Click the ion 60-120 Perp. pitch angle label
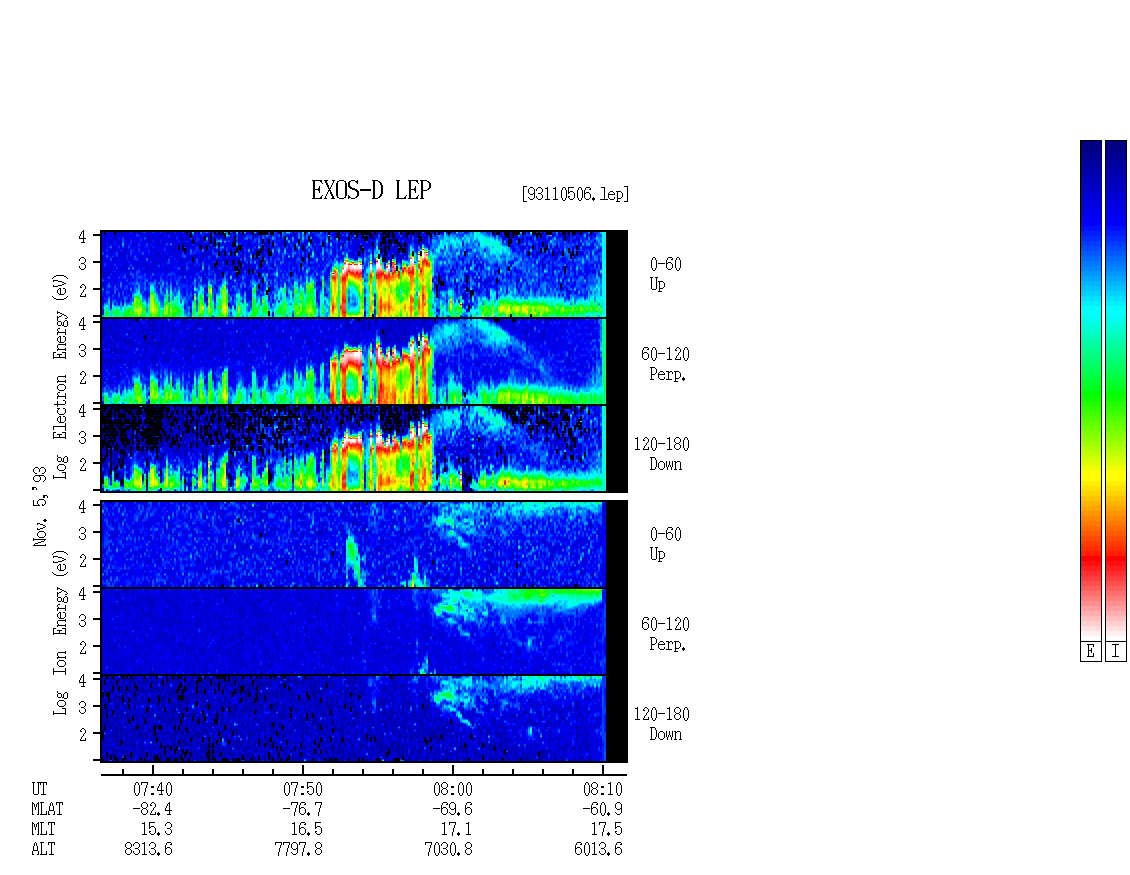This screenshot has height=875, width=1130. pos(665,634)
